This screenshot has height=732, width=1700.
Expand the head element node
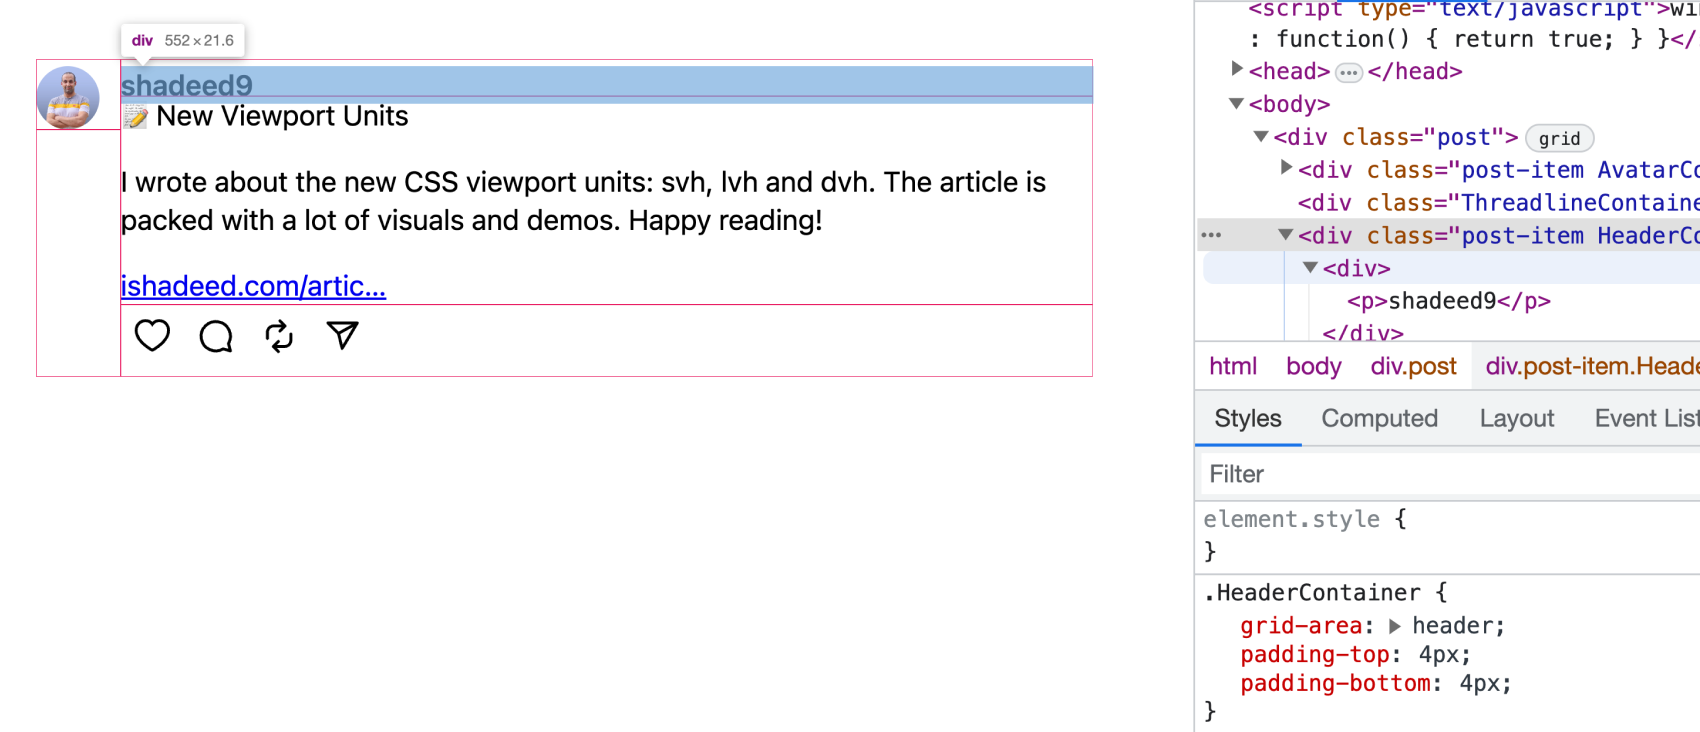click(x=1237, y=70)
